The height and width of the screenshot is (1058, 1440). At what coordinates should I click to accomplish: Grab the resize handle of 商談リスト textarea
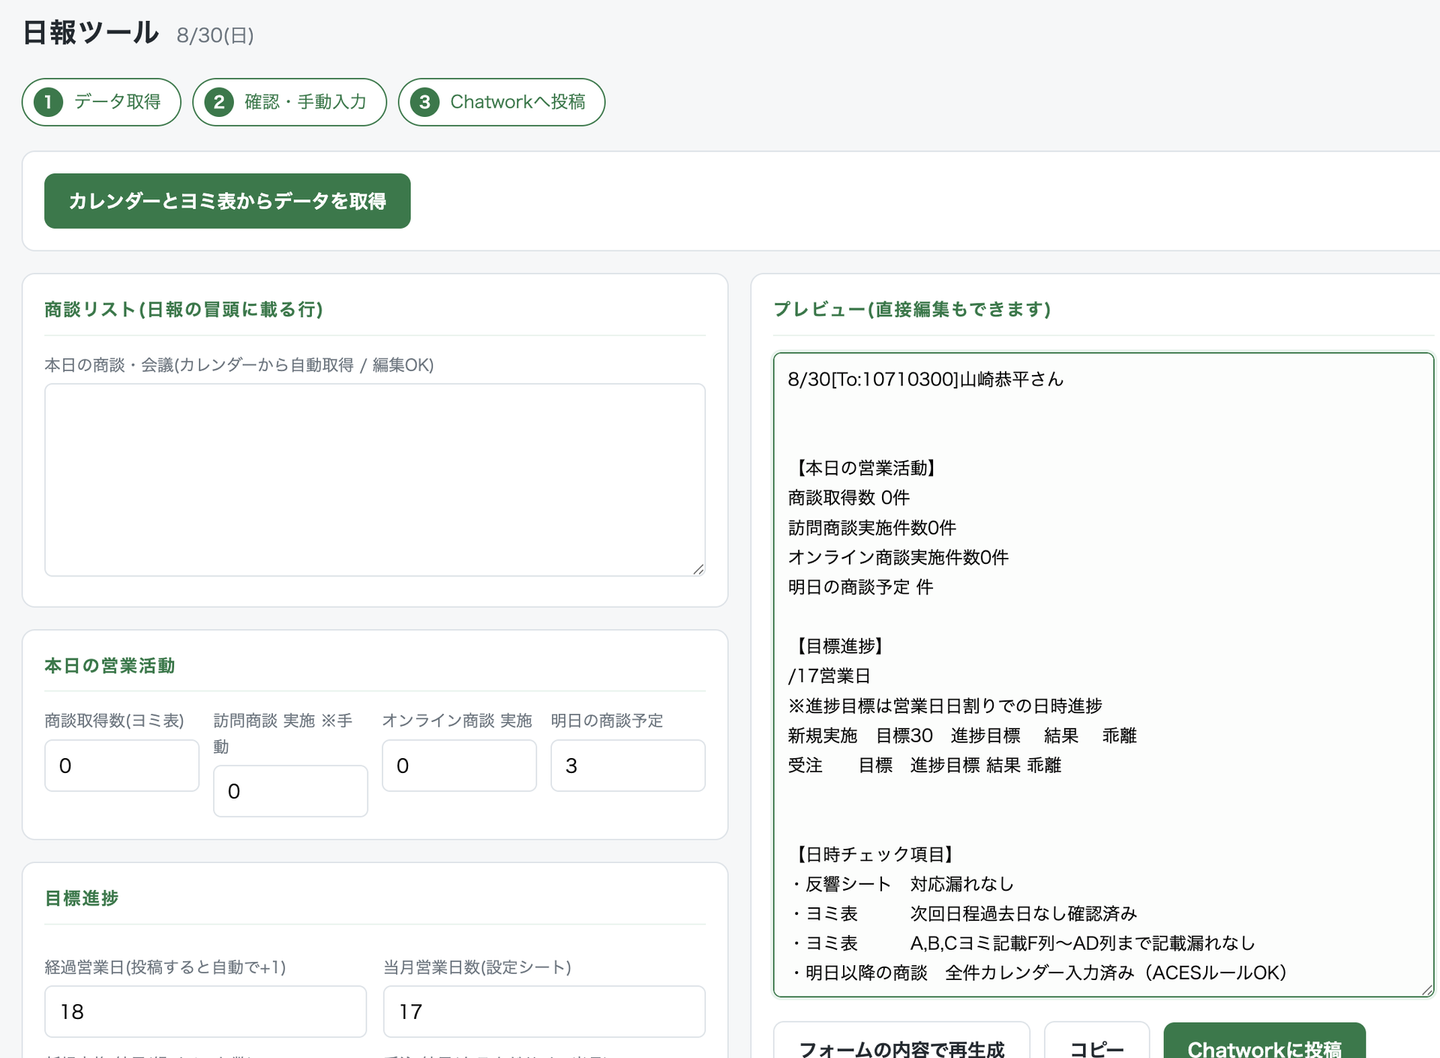pos(698,569)
